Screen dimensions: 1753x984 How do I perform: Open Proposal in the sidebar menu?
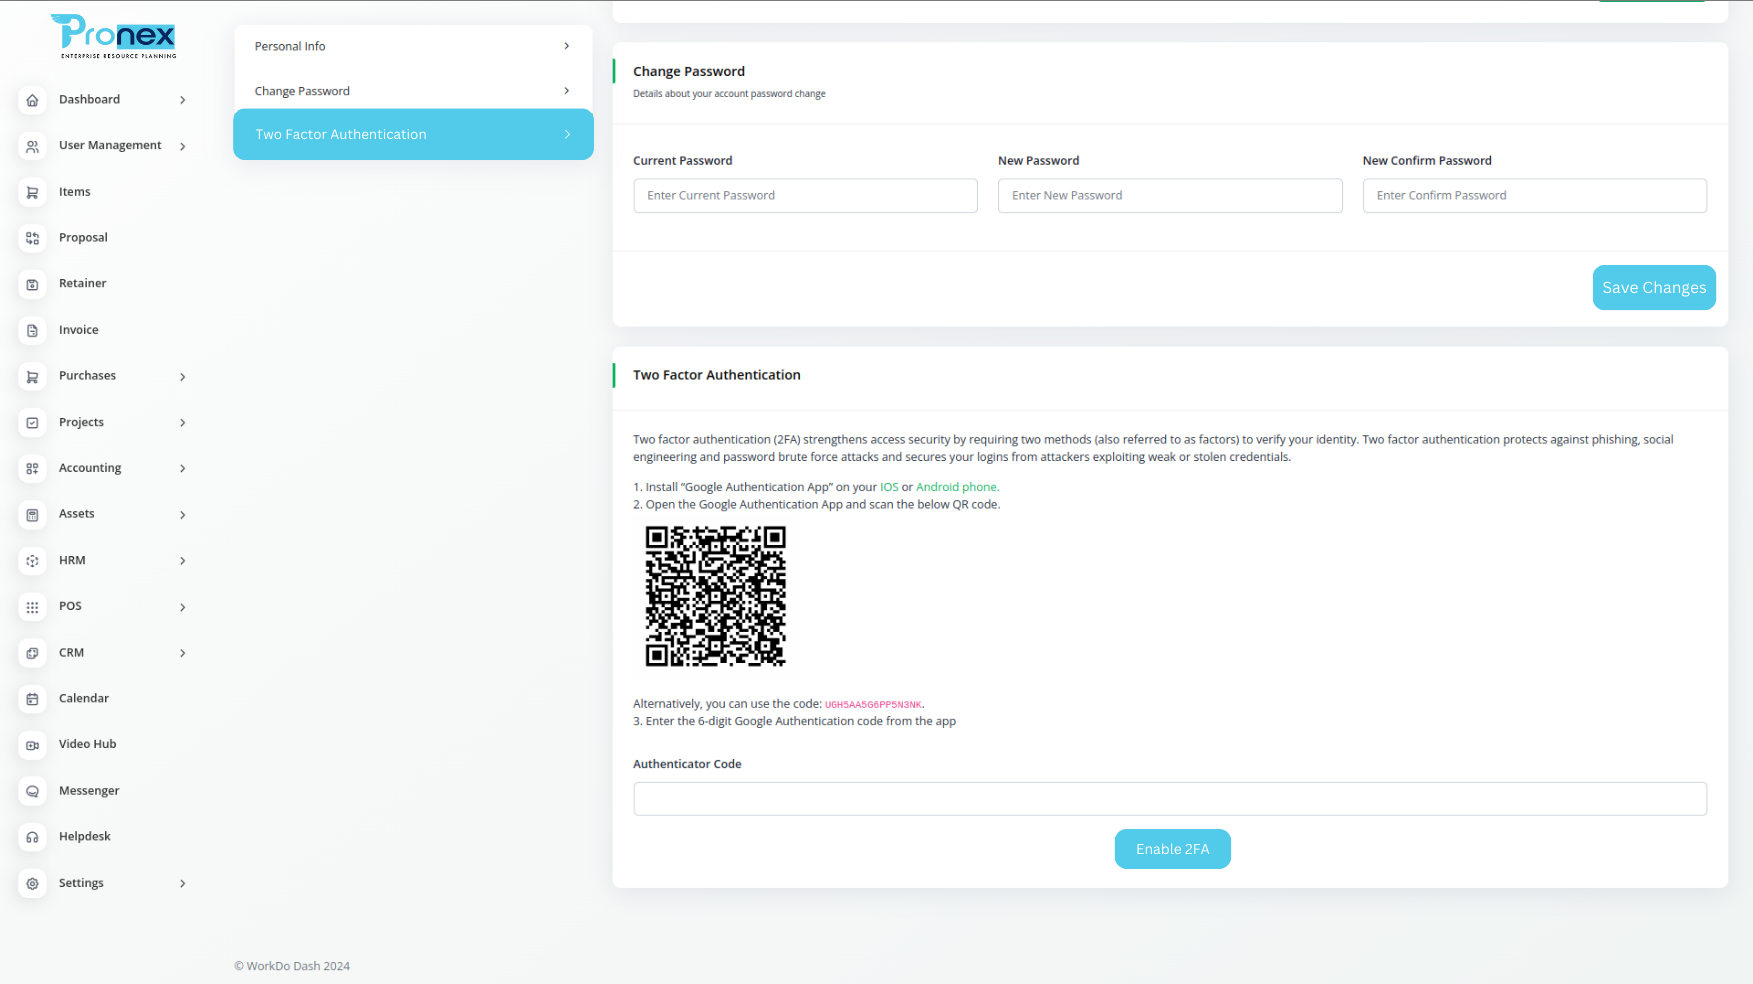click(83, 238)
